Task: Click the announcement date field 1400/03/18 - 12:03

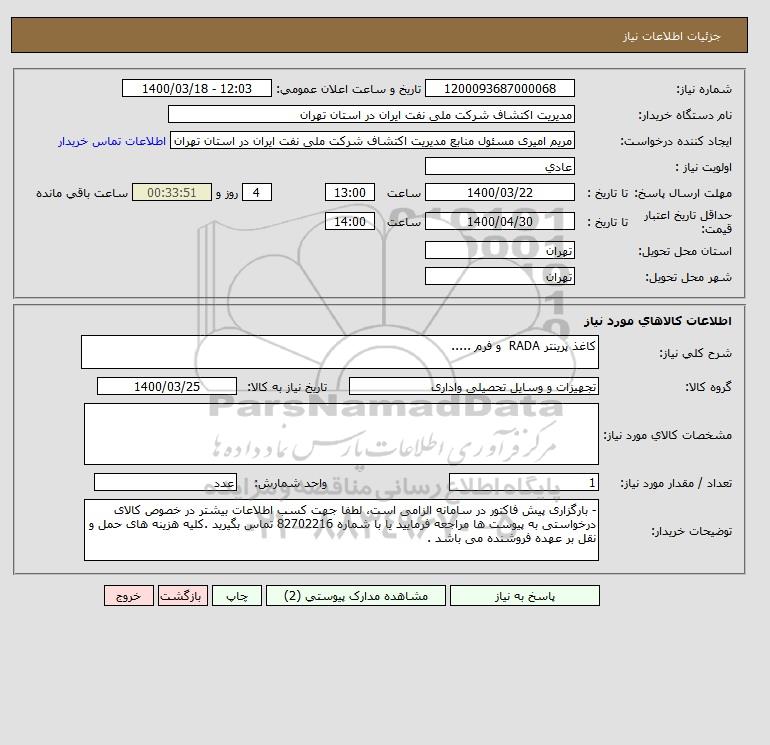Action: [x=196, y=88]
